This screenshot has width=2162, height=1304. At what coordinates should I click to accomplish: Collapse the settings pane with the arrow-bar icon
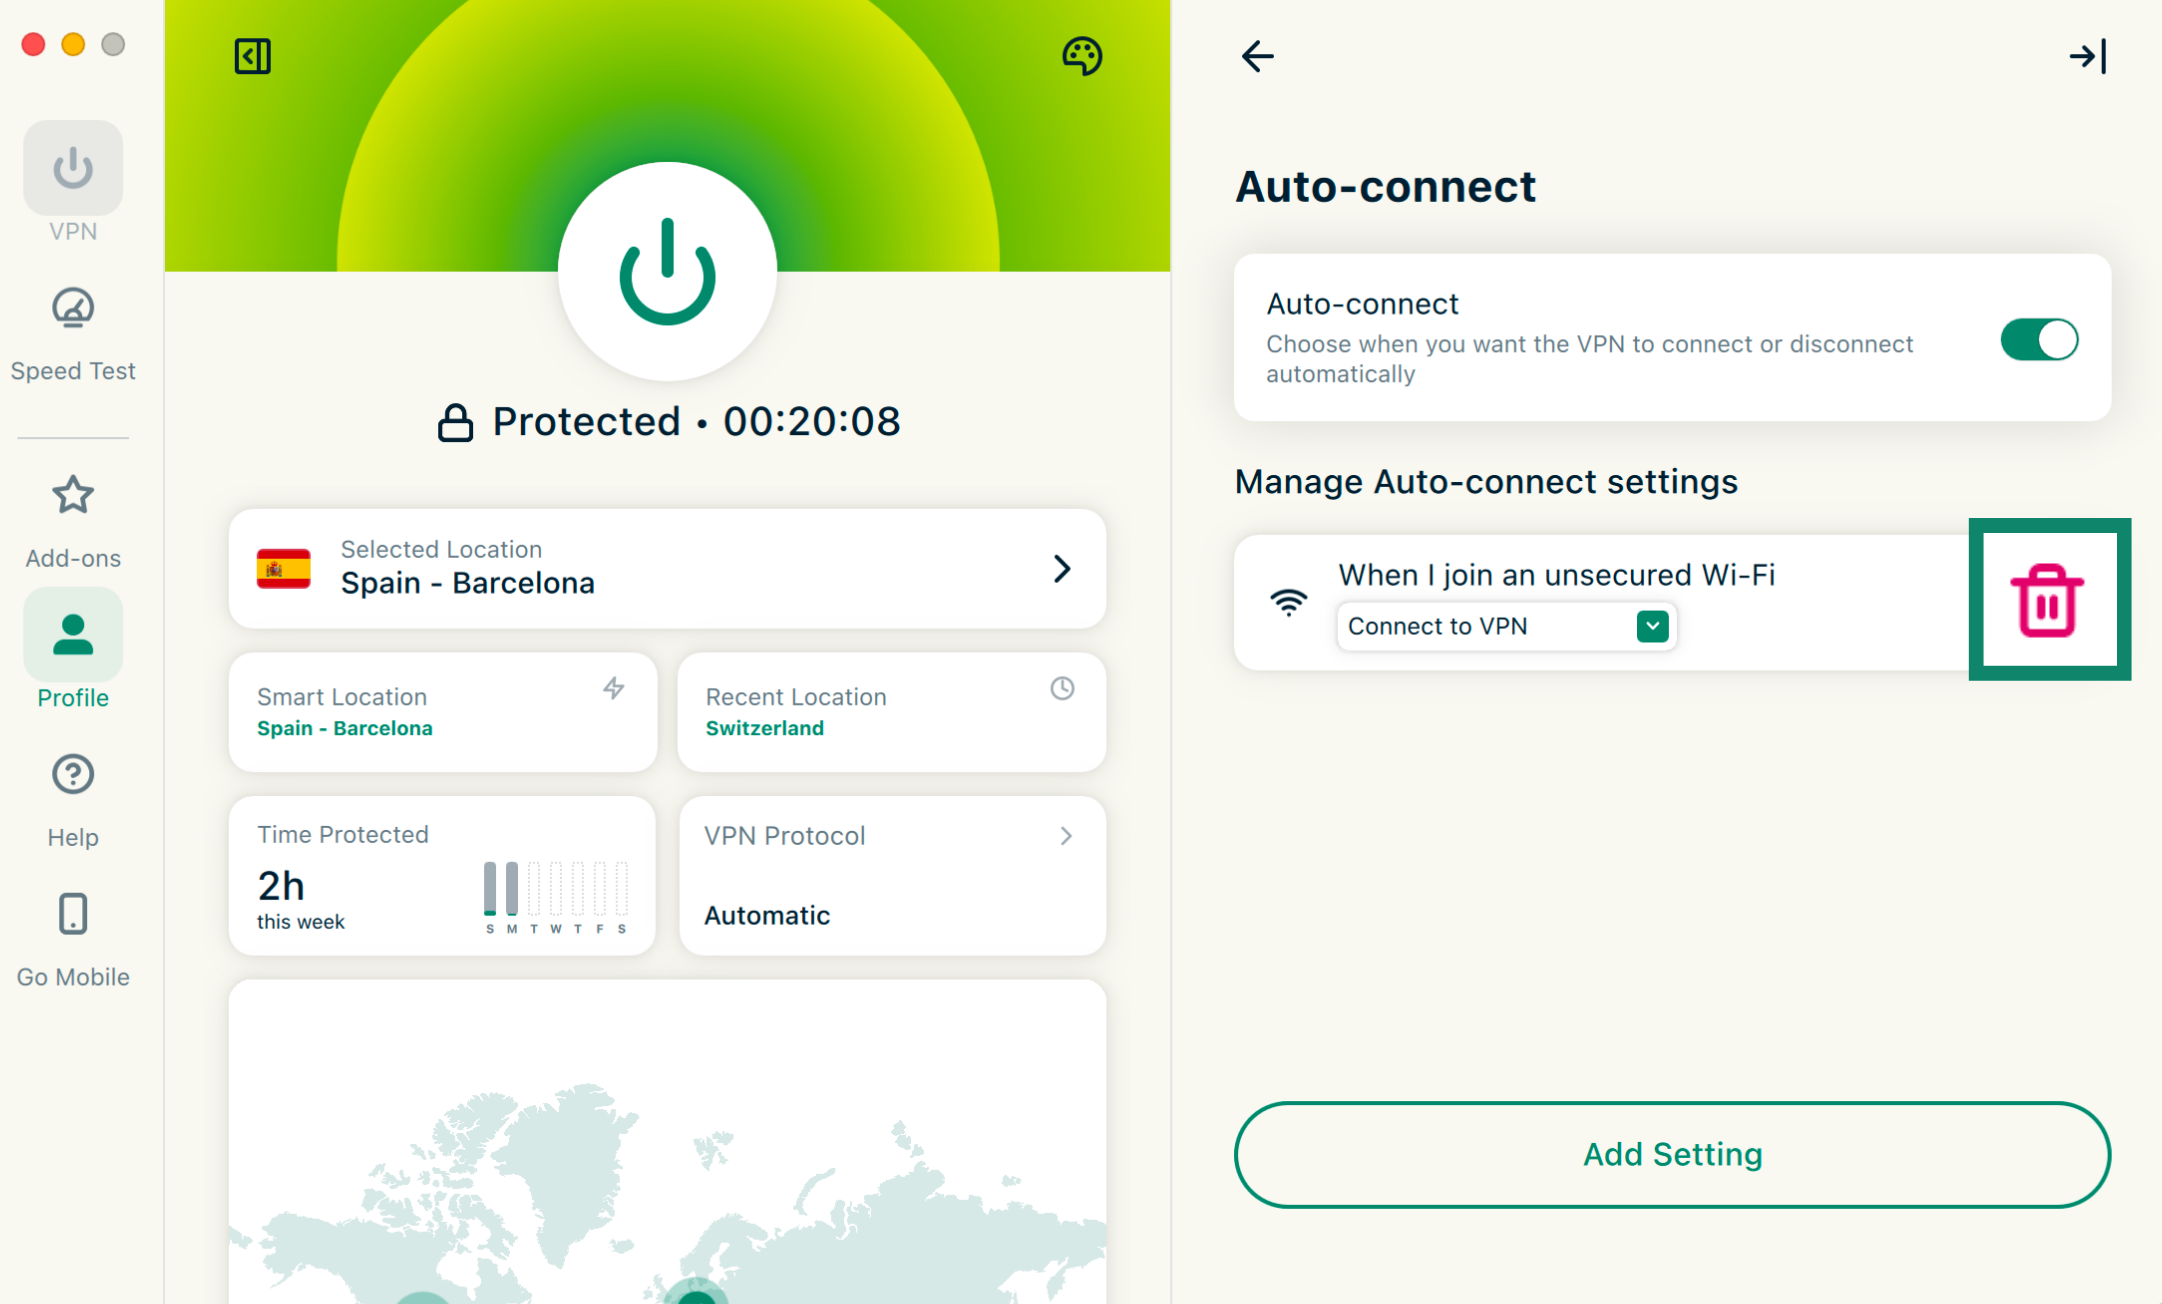coord(2088,56)
